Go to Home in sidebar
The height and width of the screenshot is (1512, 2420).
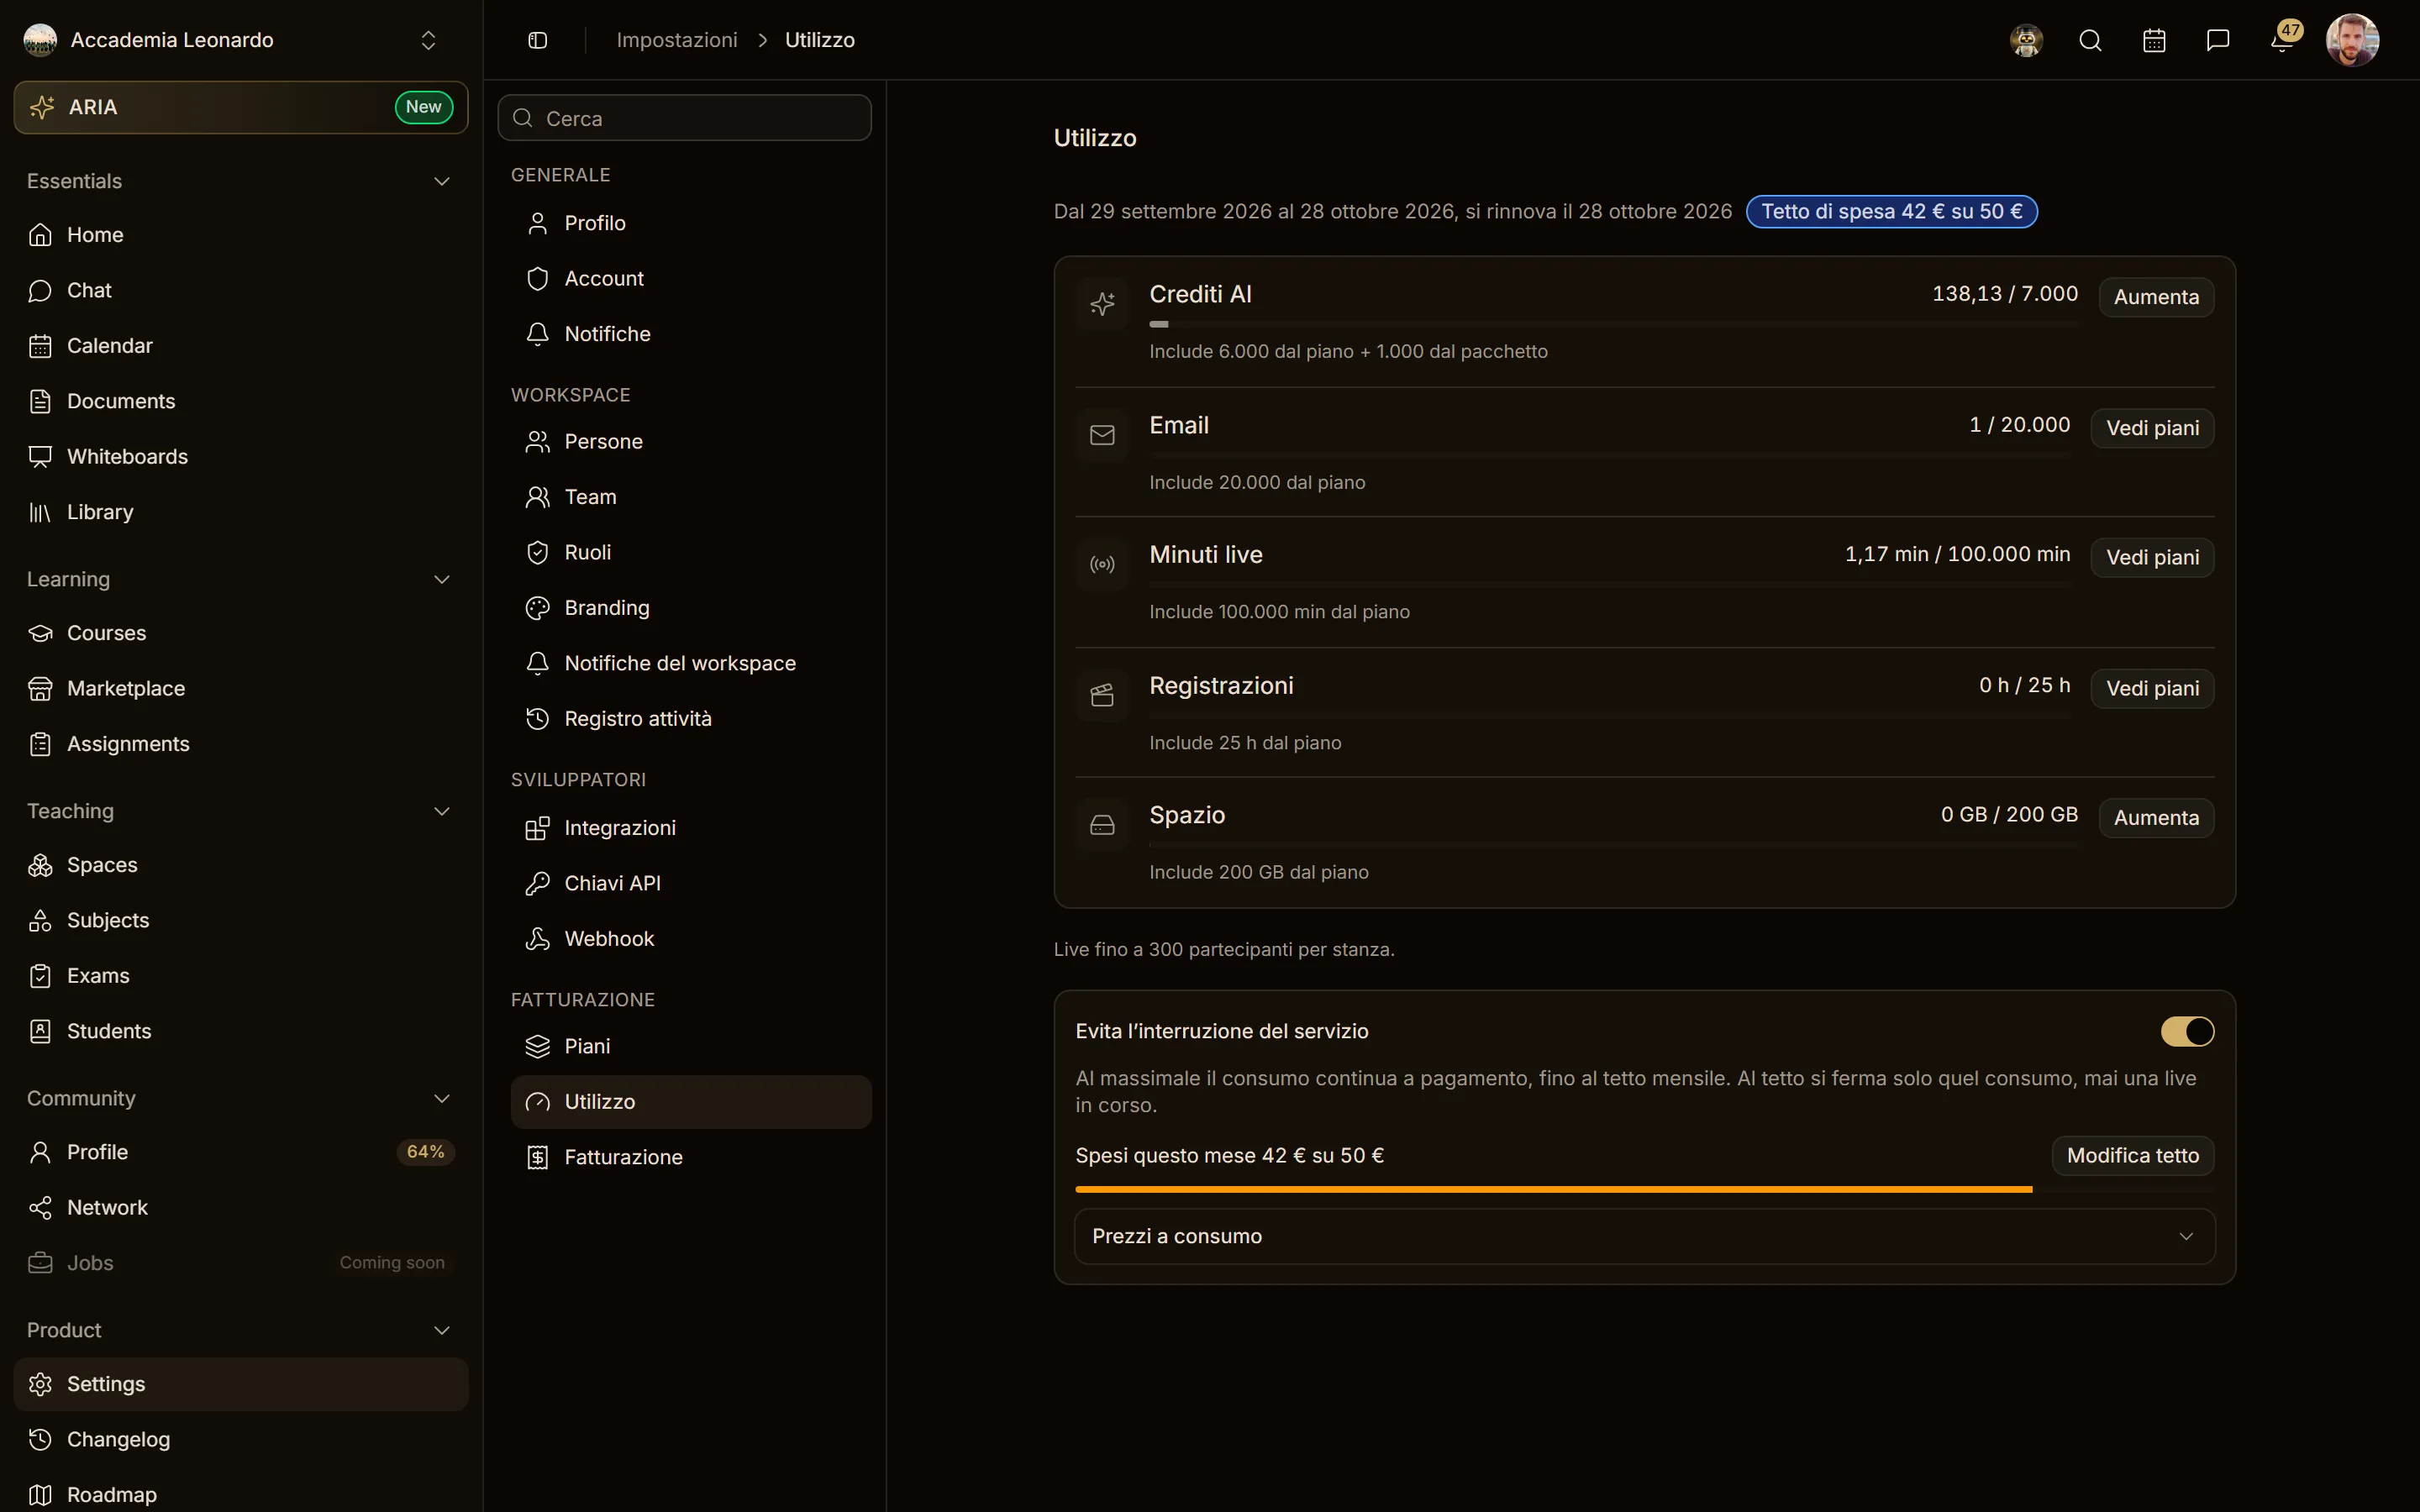[241, 235]
